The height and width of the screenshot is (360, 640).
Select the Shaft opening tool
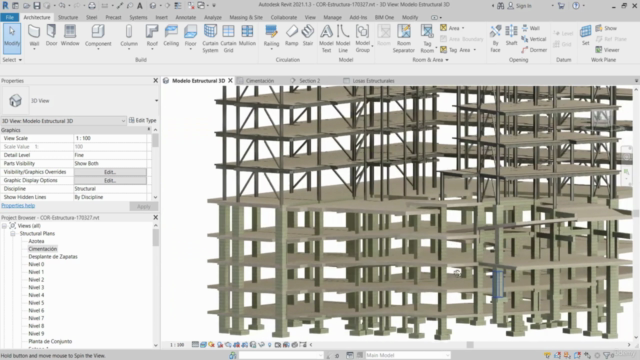click(511, 36)
